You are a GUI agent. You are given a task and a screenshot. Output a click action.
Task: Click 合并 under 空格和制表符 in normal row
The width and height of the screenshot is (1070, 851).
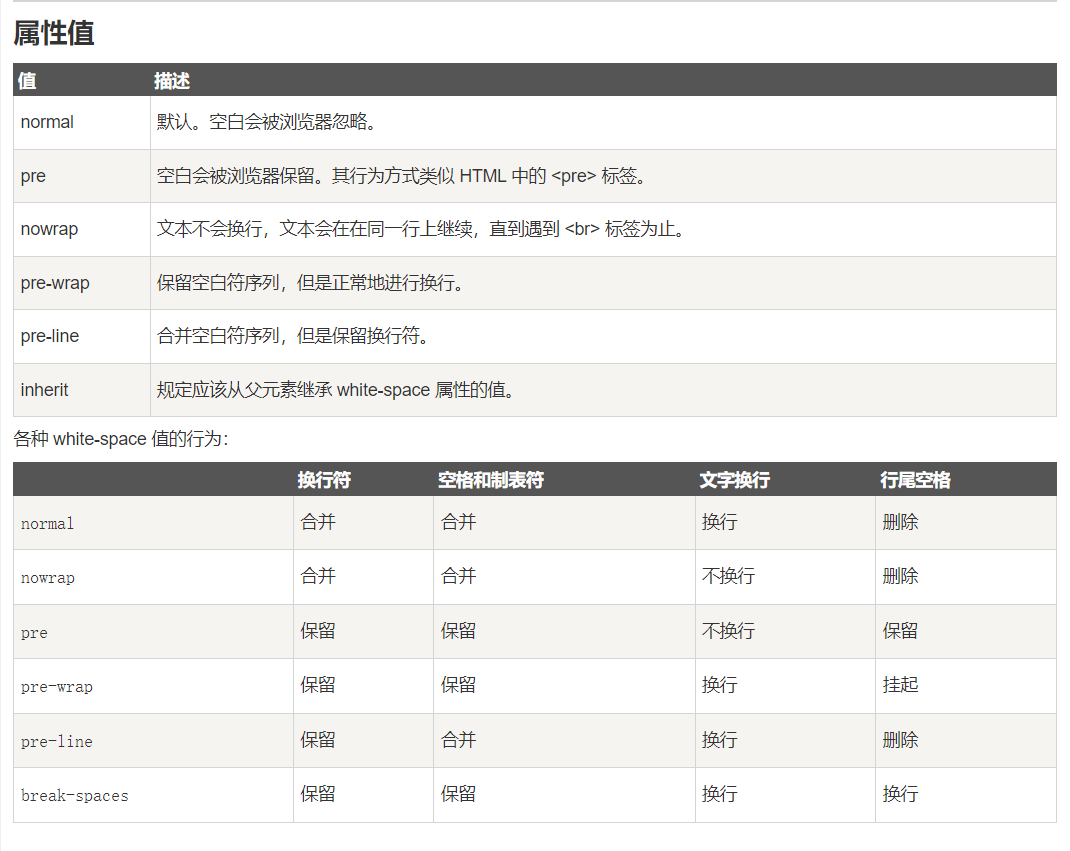459,523
